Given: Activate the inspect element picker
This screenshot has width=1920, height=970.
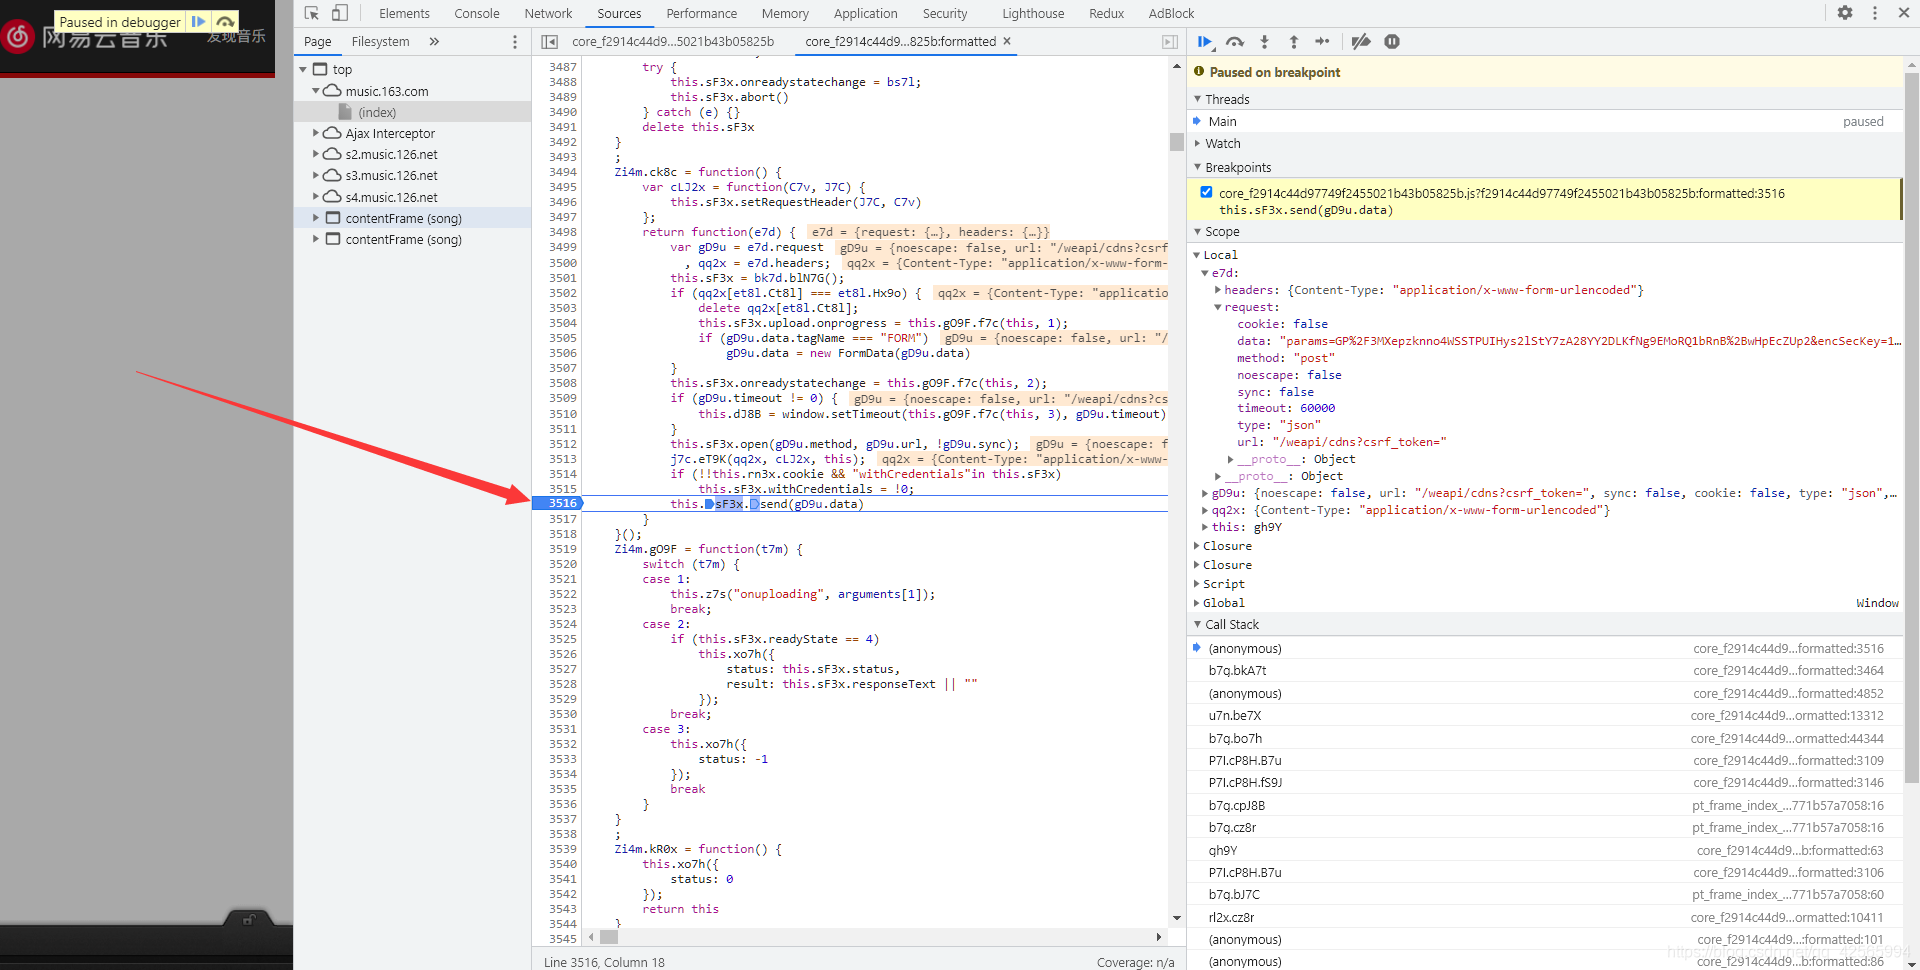Looking at the screenshot, I should click(x=312, y=13).
